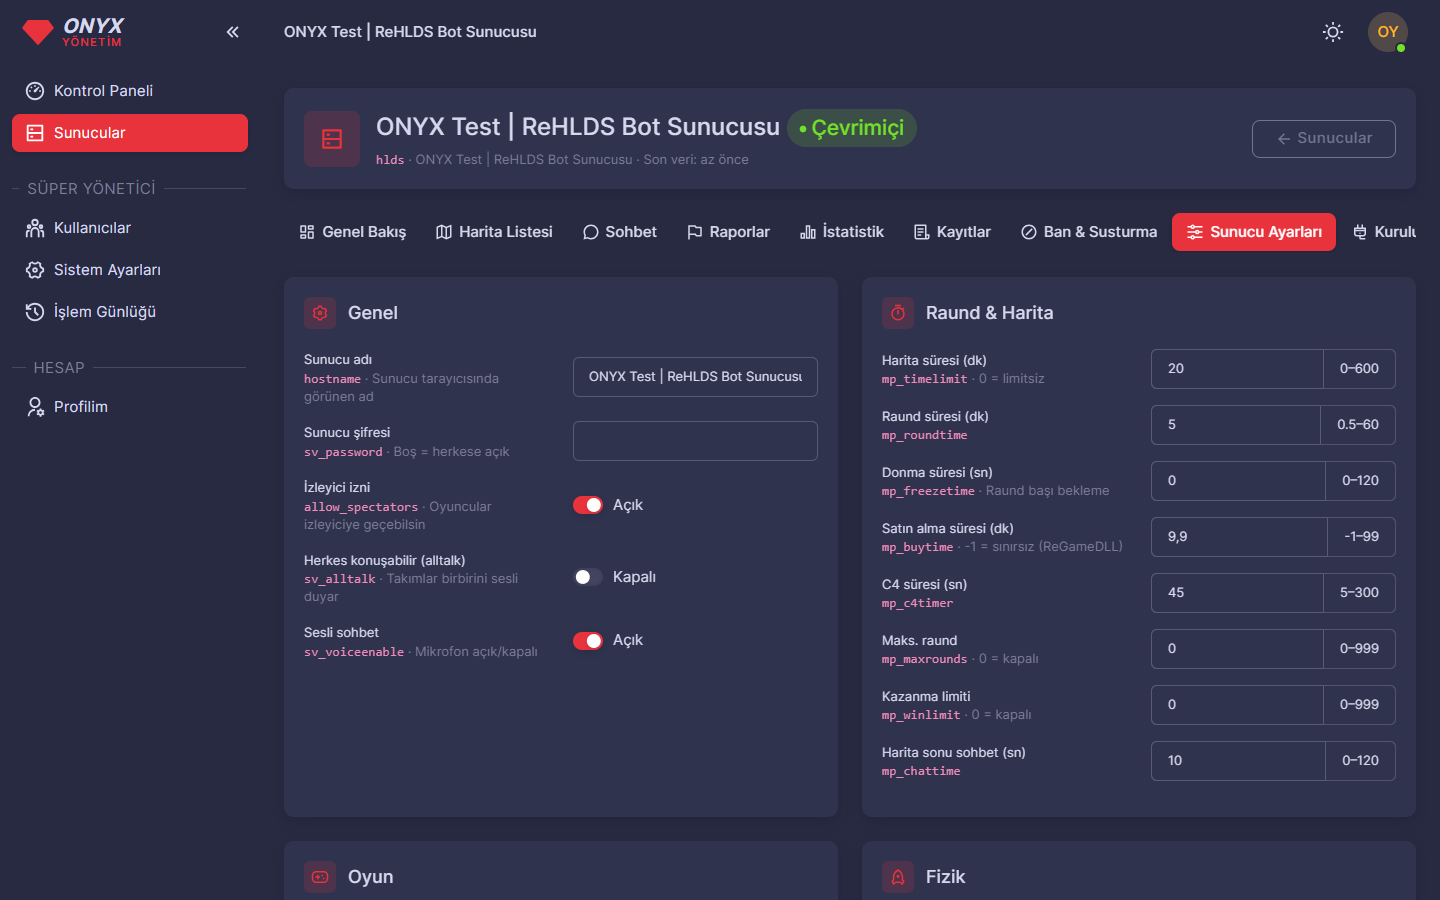This screenshot has height=900, width=1440.
Task: Click the ONYX Yönetim logo
Action: pyautogui.click(x=74, y=32)
